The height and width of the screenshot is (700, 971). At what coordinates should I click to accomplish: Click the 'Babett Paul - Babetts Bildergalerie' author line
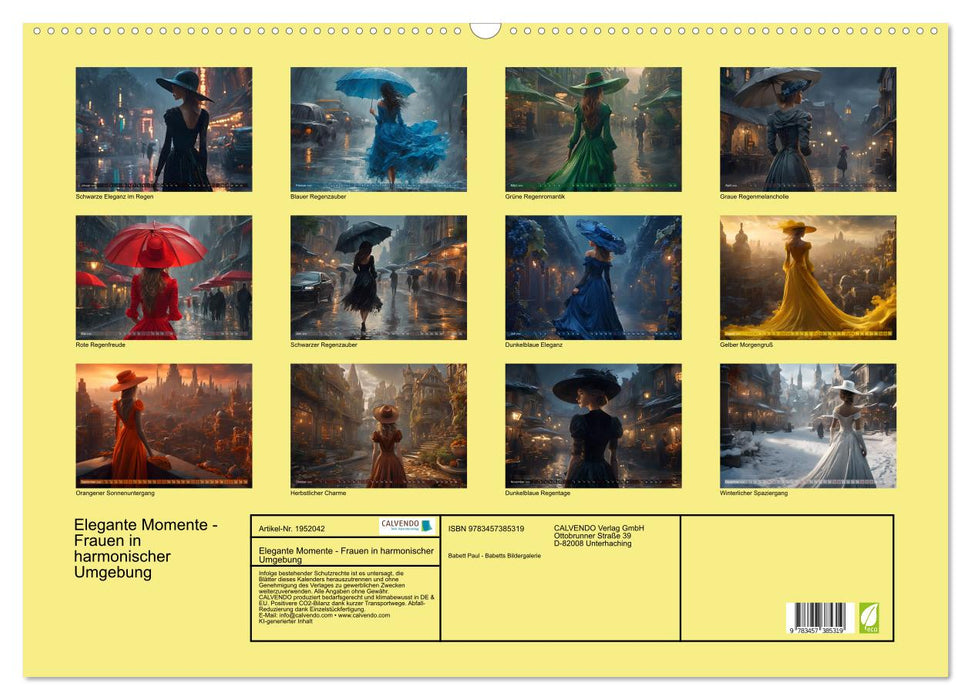(x=495, y=555)
